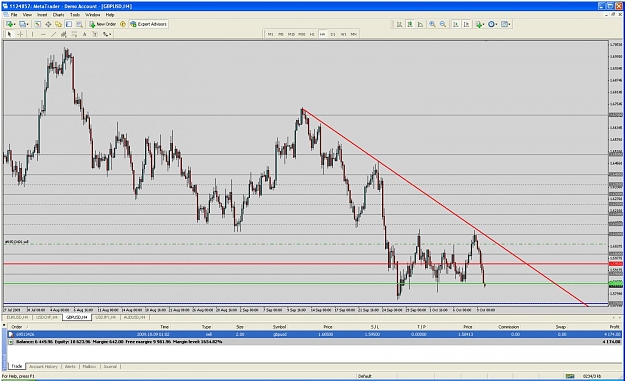625x381 pixels.
Task: Toggle the Auto Scroll icon
Action: pyautogui.click(x=456, y=24)
